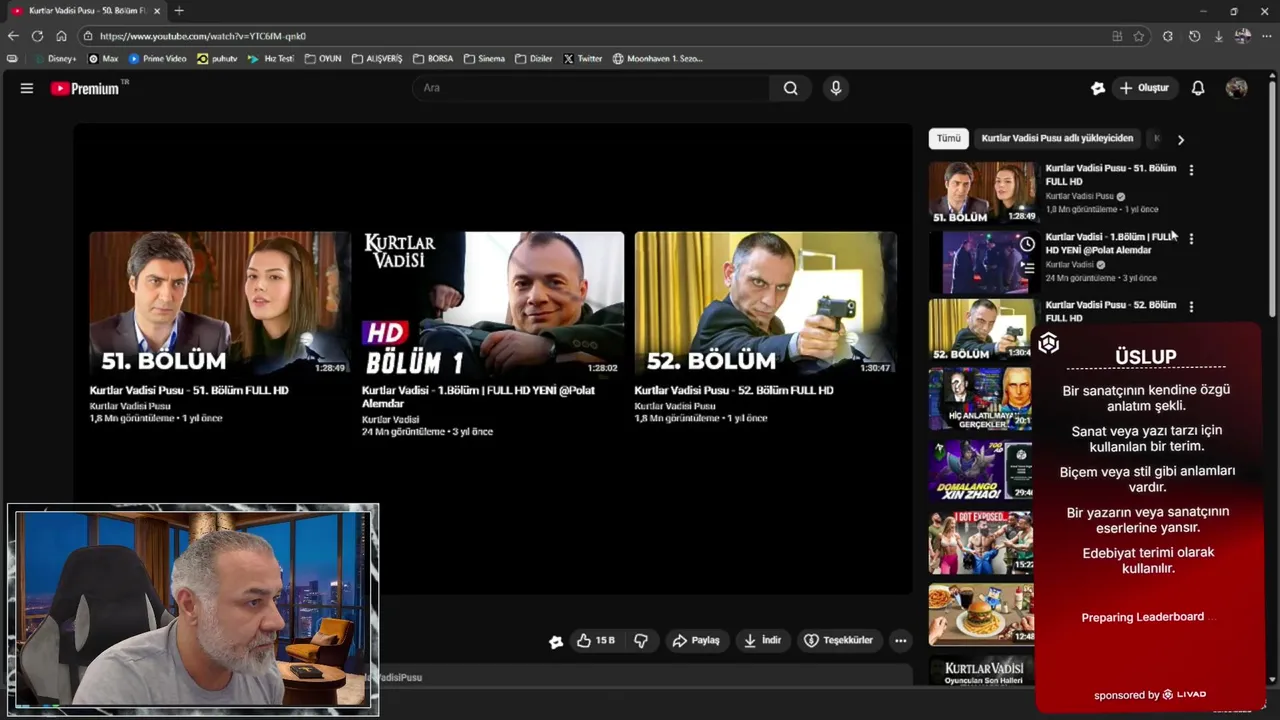
Task: Click the sparkle icon left of like button
Action: coord(556,641)
